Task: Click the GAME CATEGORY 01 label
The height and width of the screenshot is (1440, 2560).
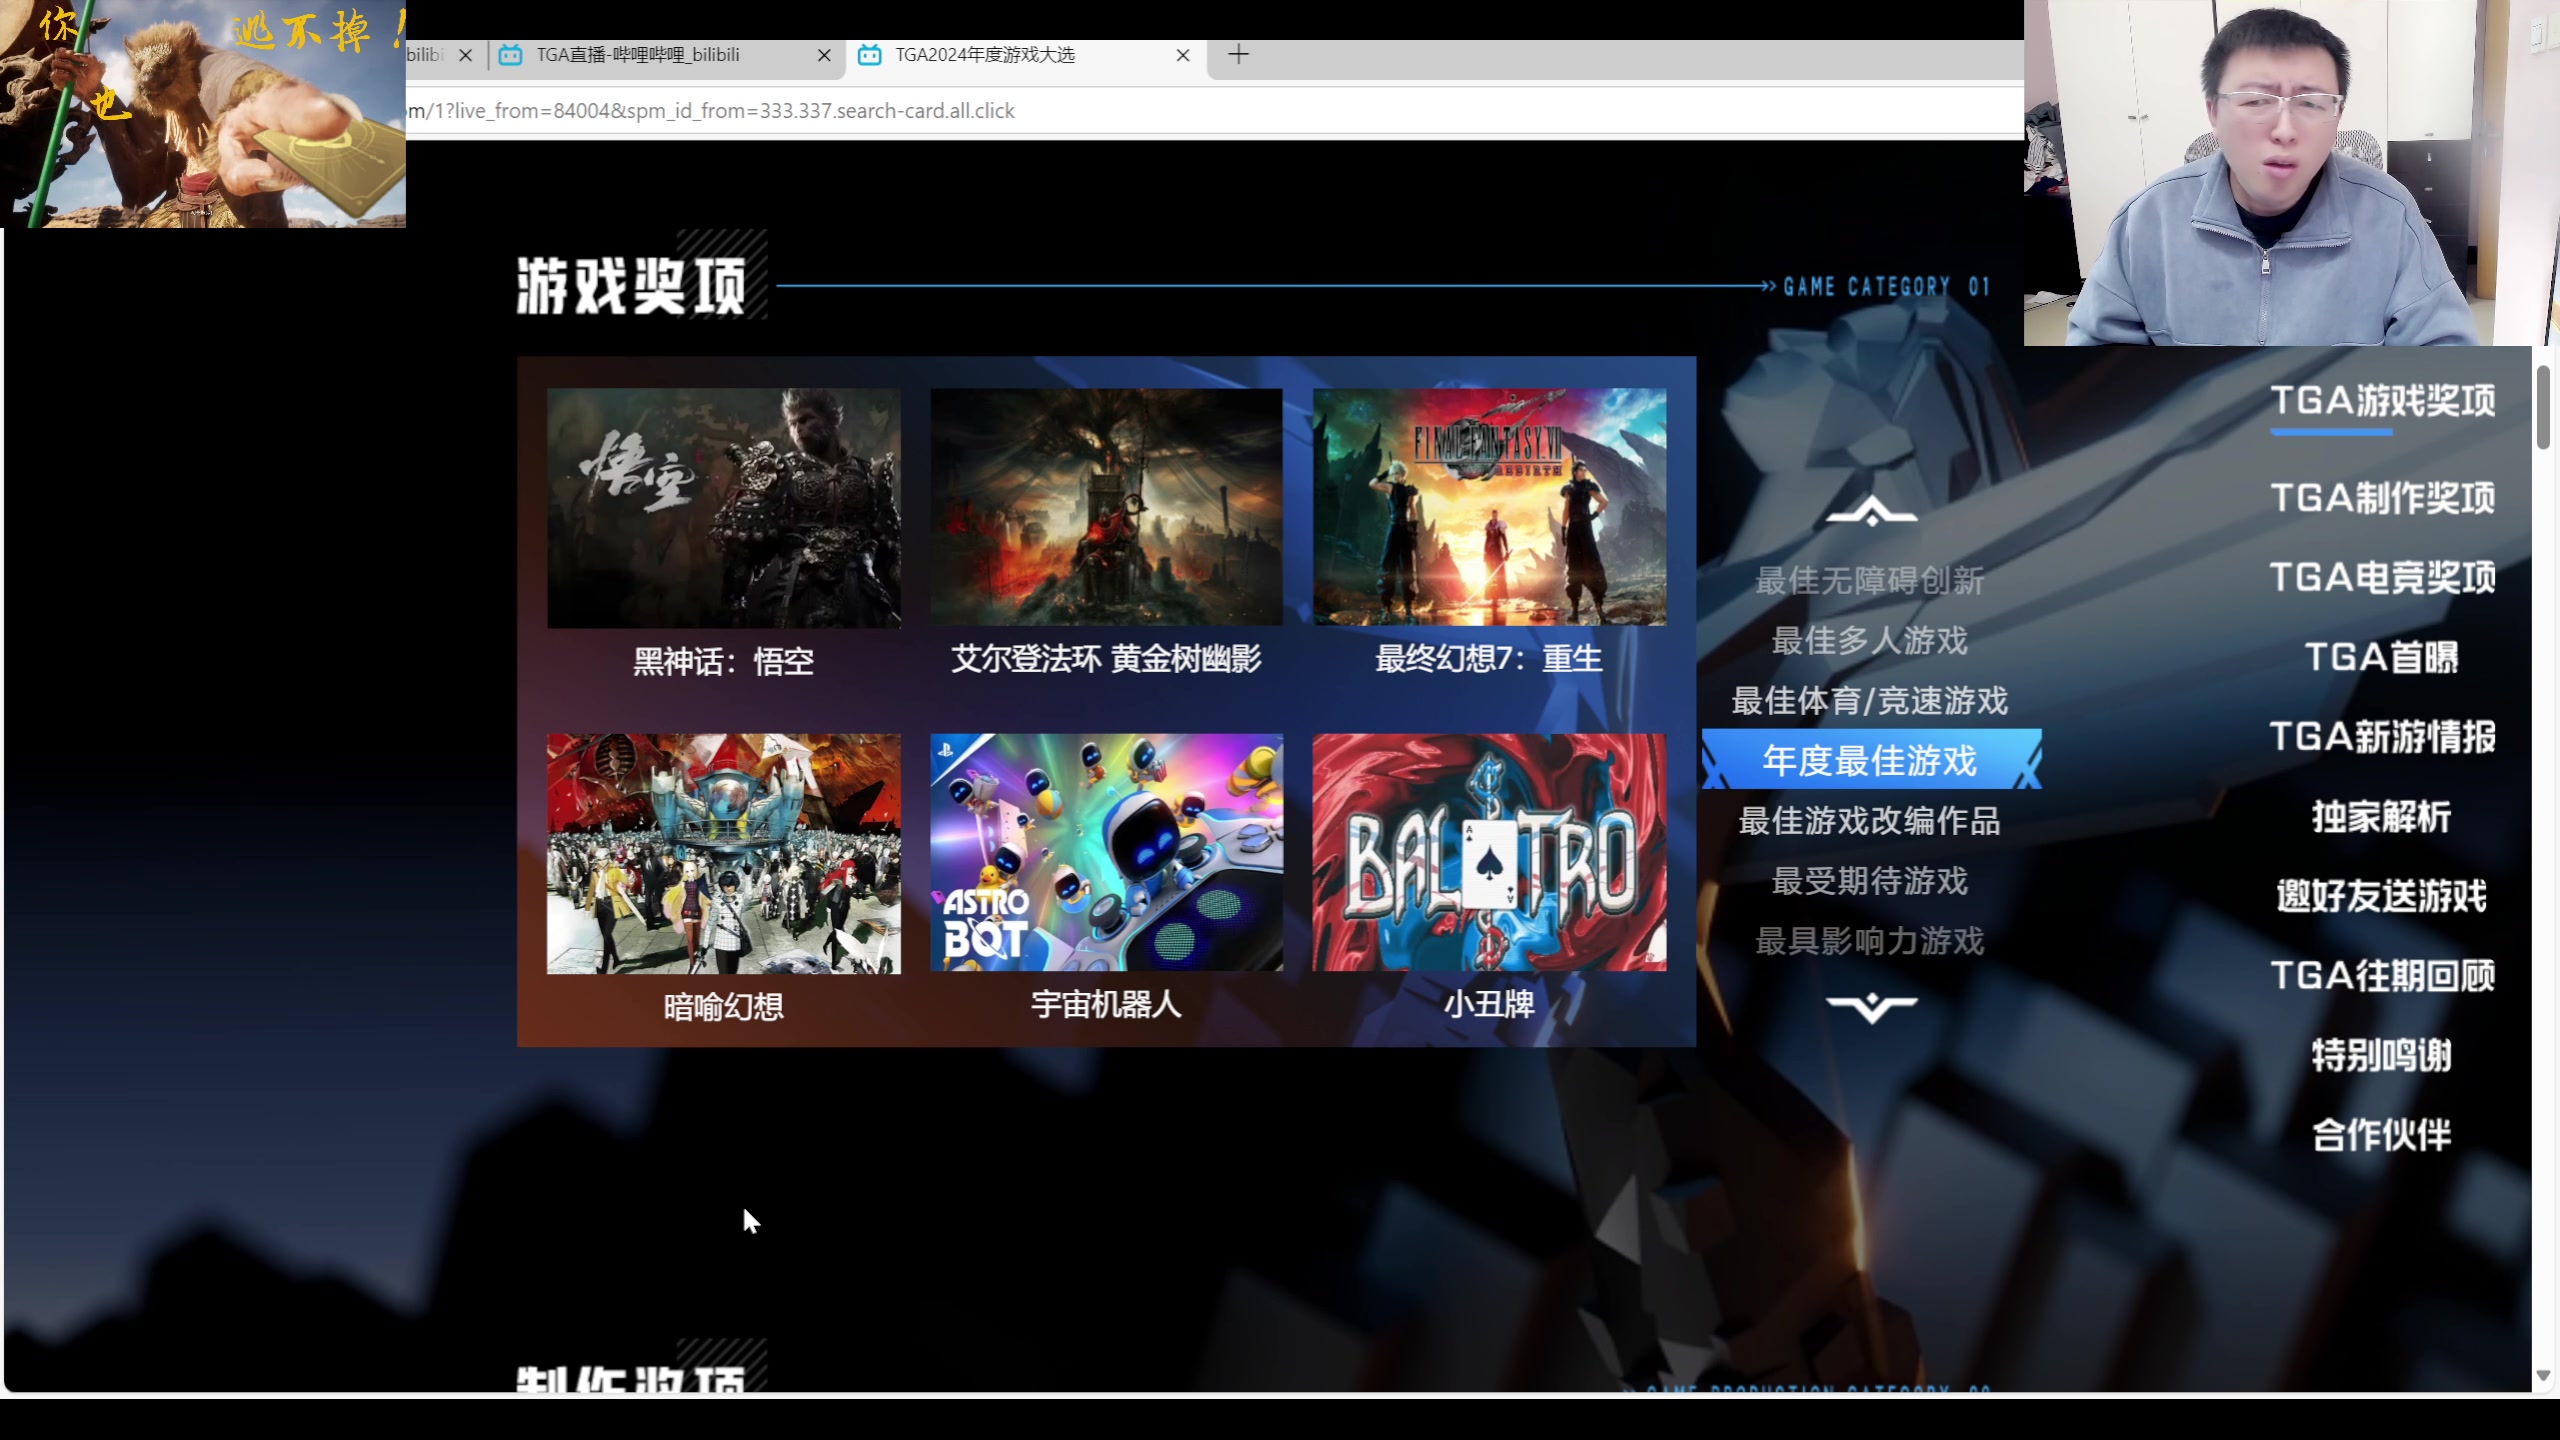Action: (1886, 287)
